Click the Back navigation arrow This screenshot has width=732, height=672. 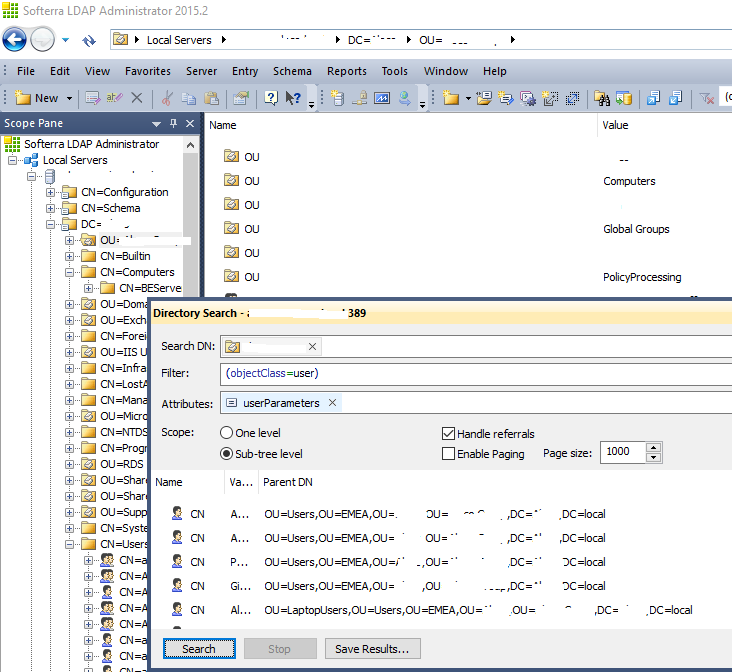click(x=15, y=40)
